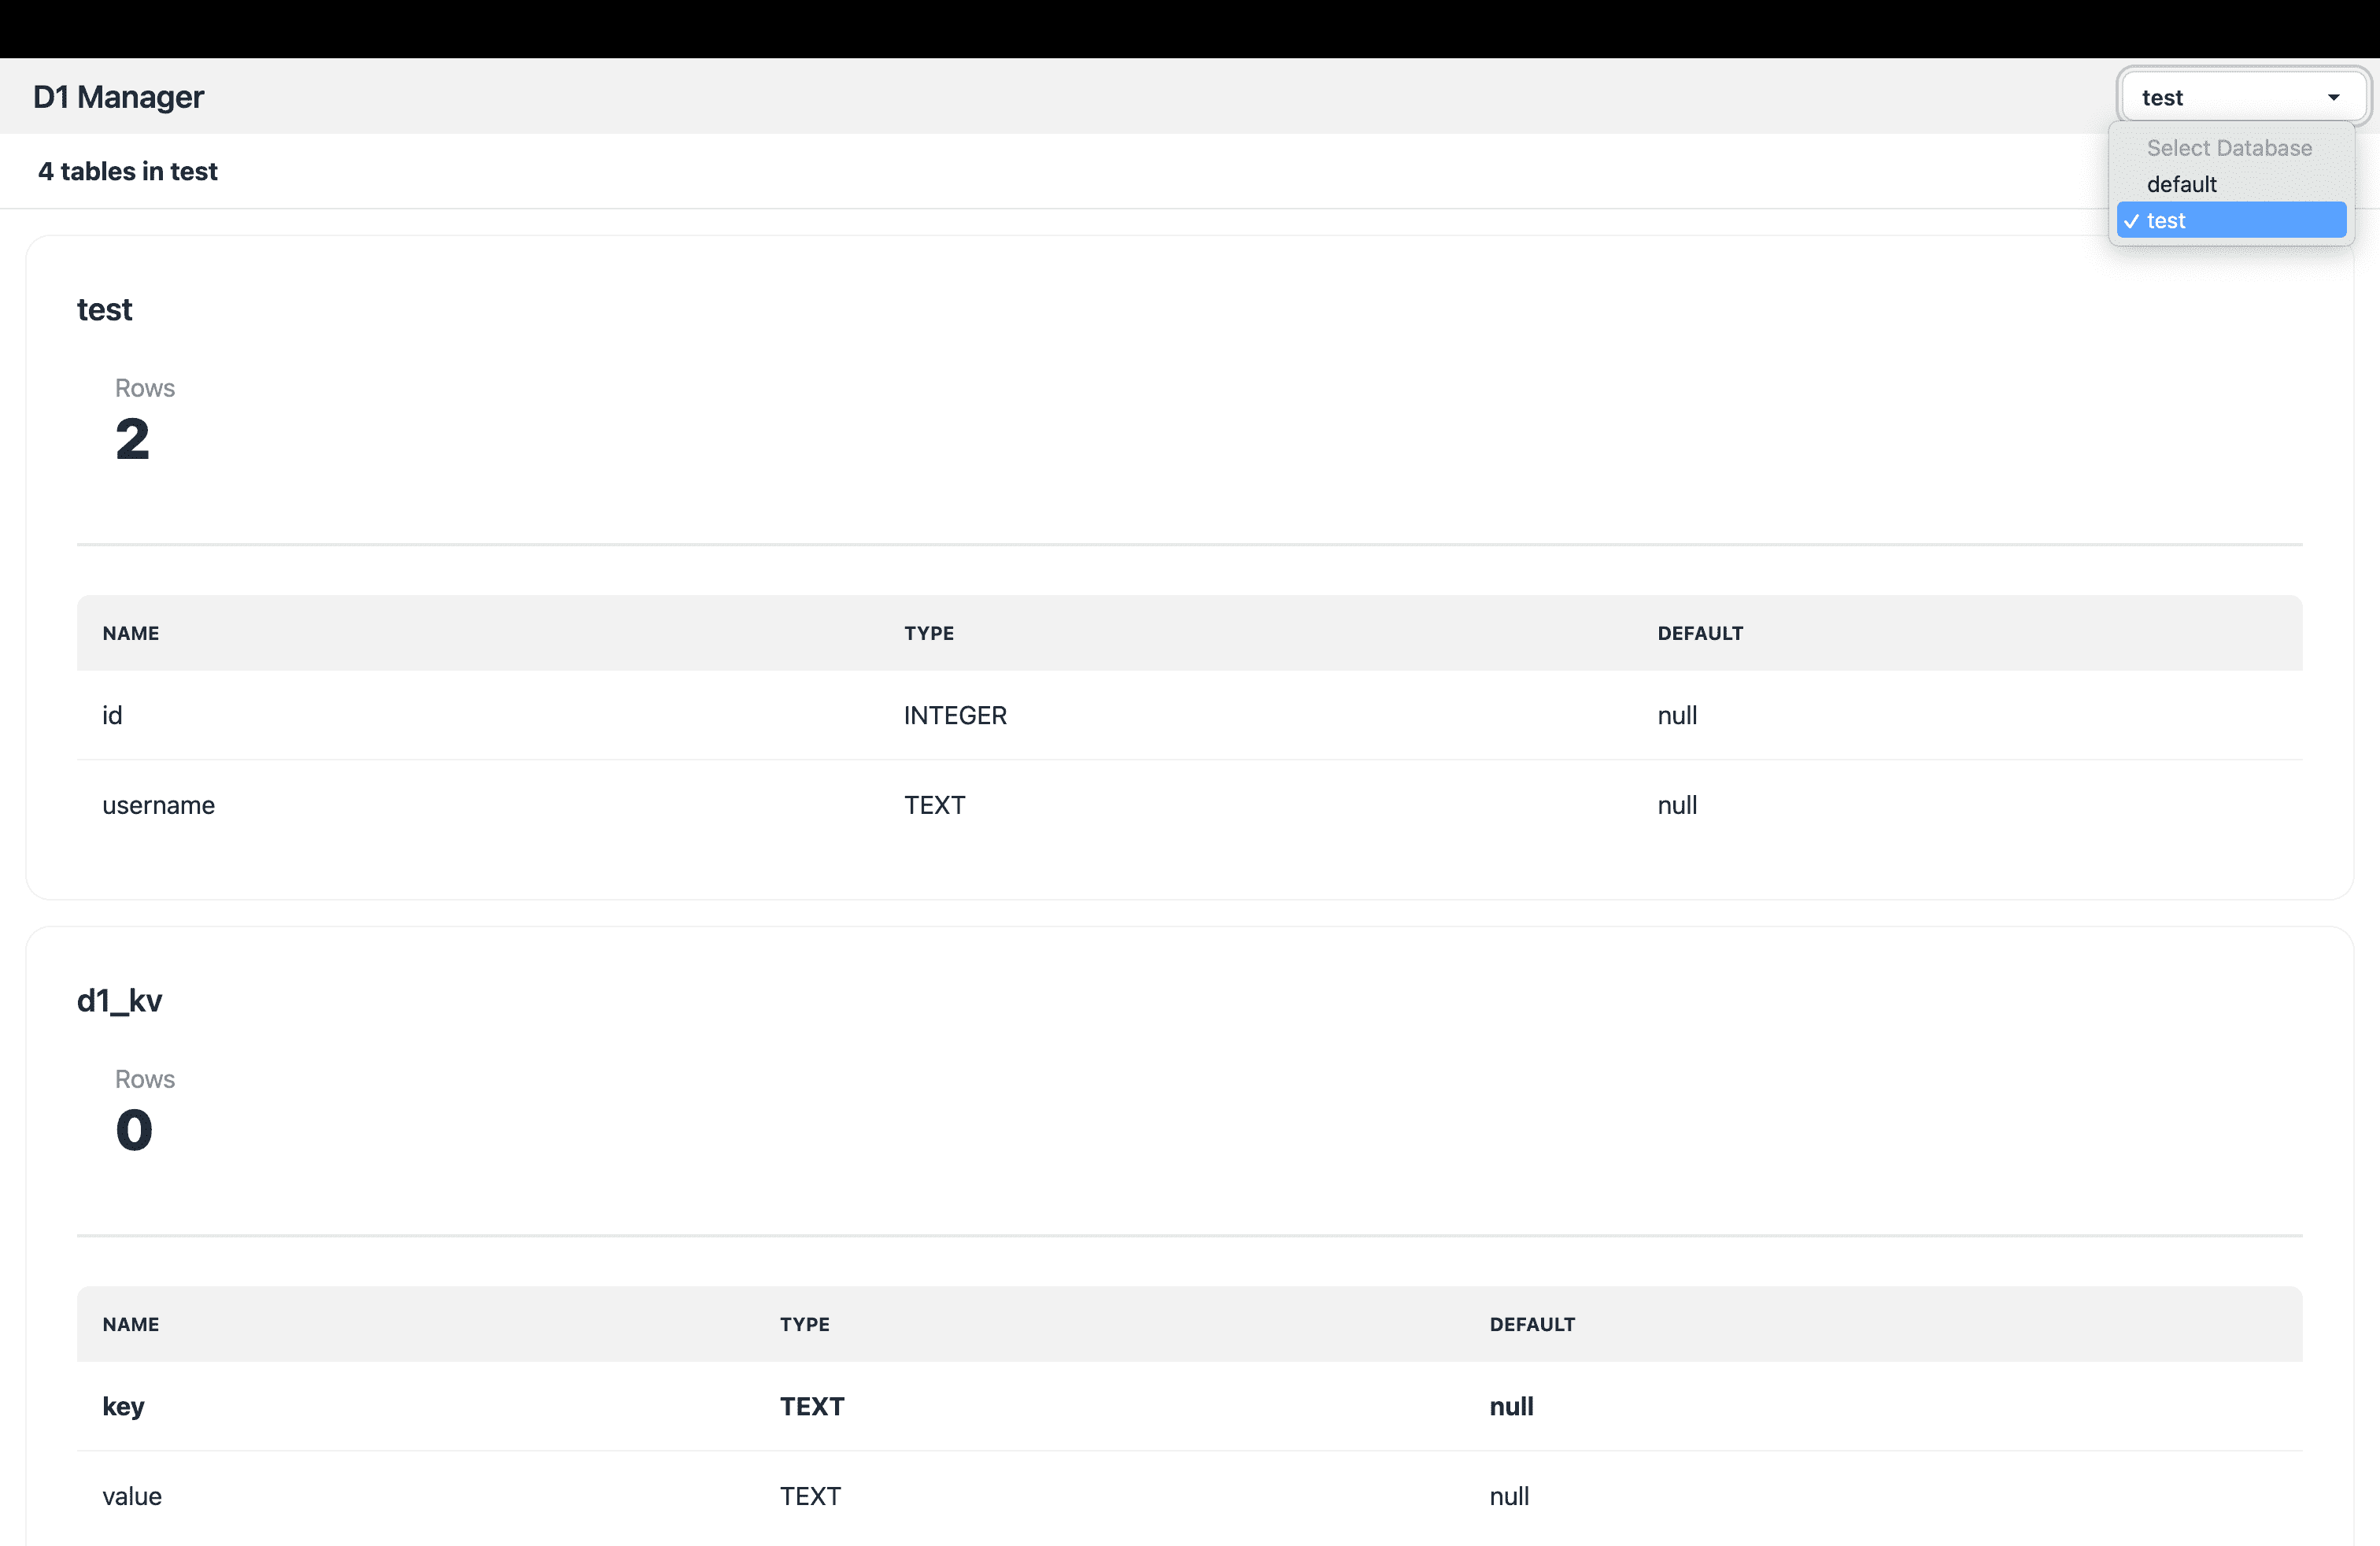2380x1546 pixels.
Task: Click the INTEGER type cell
Action: [955, 715]
